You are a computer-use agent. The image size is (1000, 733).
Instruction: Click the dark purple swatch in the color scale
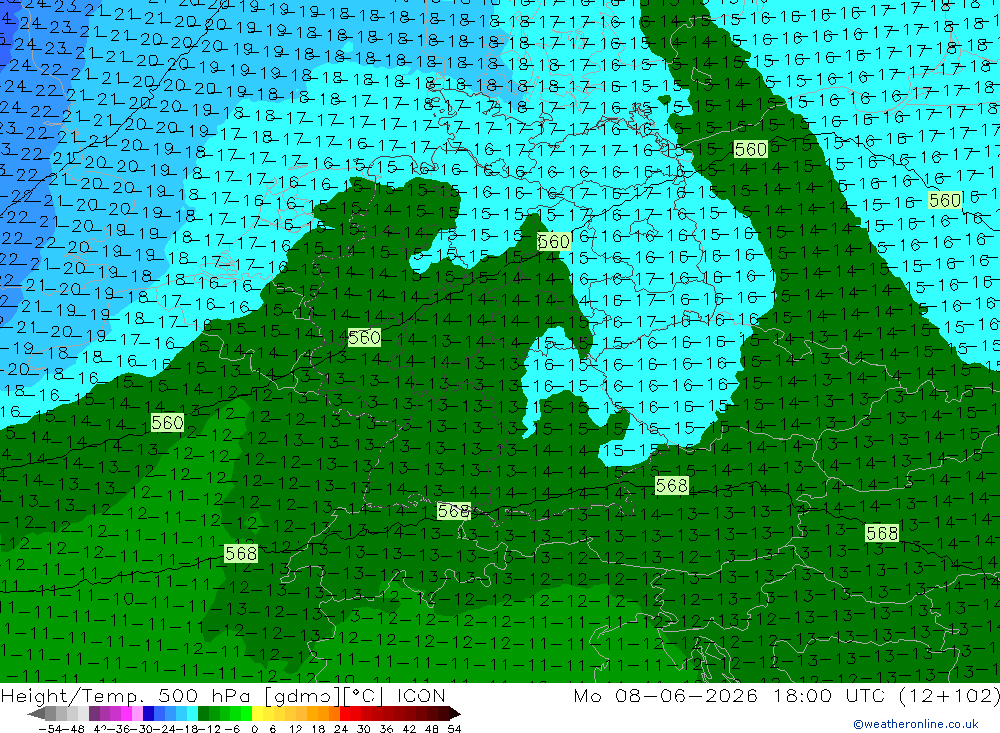(x=94, y=714)
